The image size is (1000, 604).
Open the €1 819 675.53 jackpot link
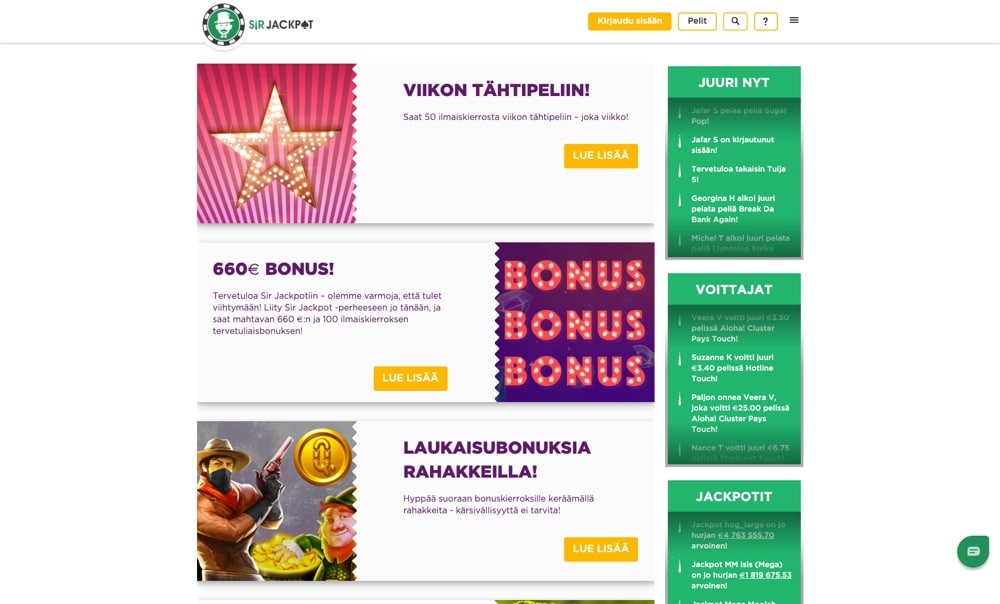(765, 575)
